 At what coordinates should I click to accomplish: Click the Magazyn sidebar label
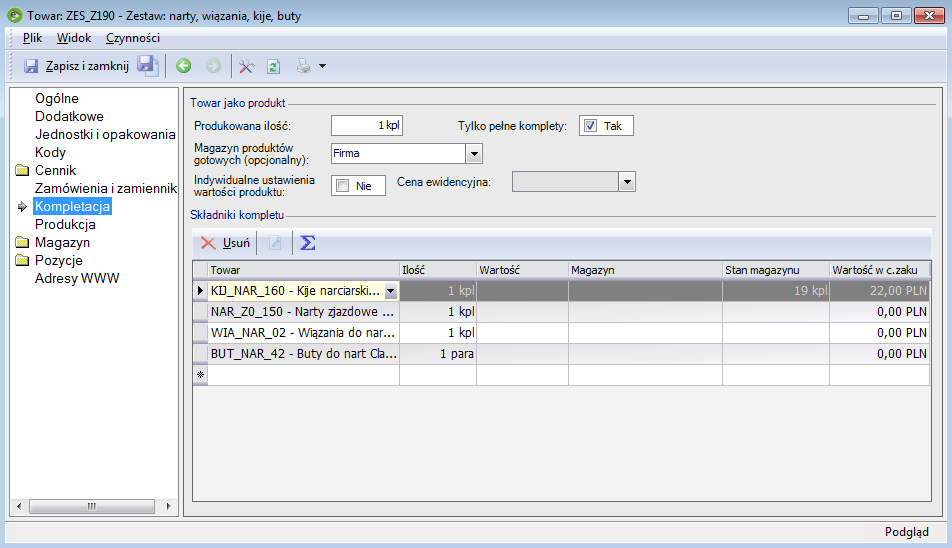62,242
